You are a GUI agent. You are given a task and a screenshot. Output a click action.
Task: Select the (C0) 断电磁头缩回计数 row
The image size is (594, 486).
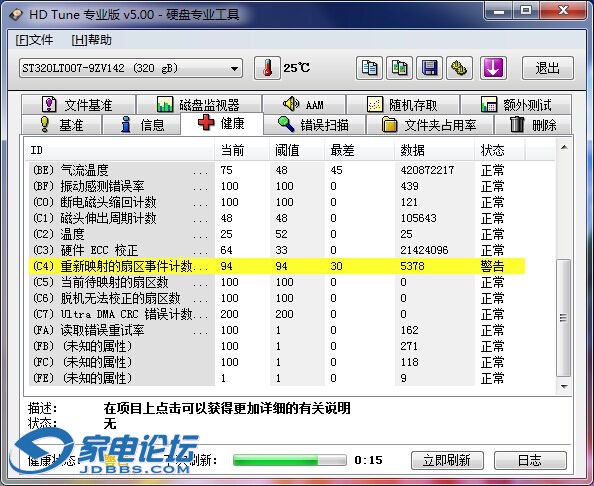click(x=277, y=202)
